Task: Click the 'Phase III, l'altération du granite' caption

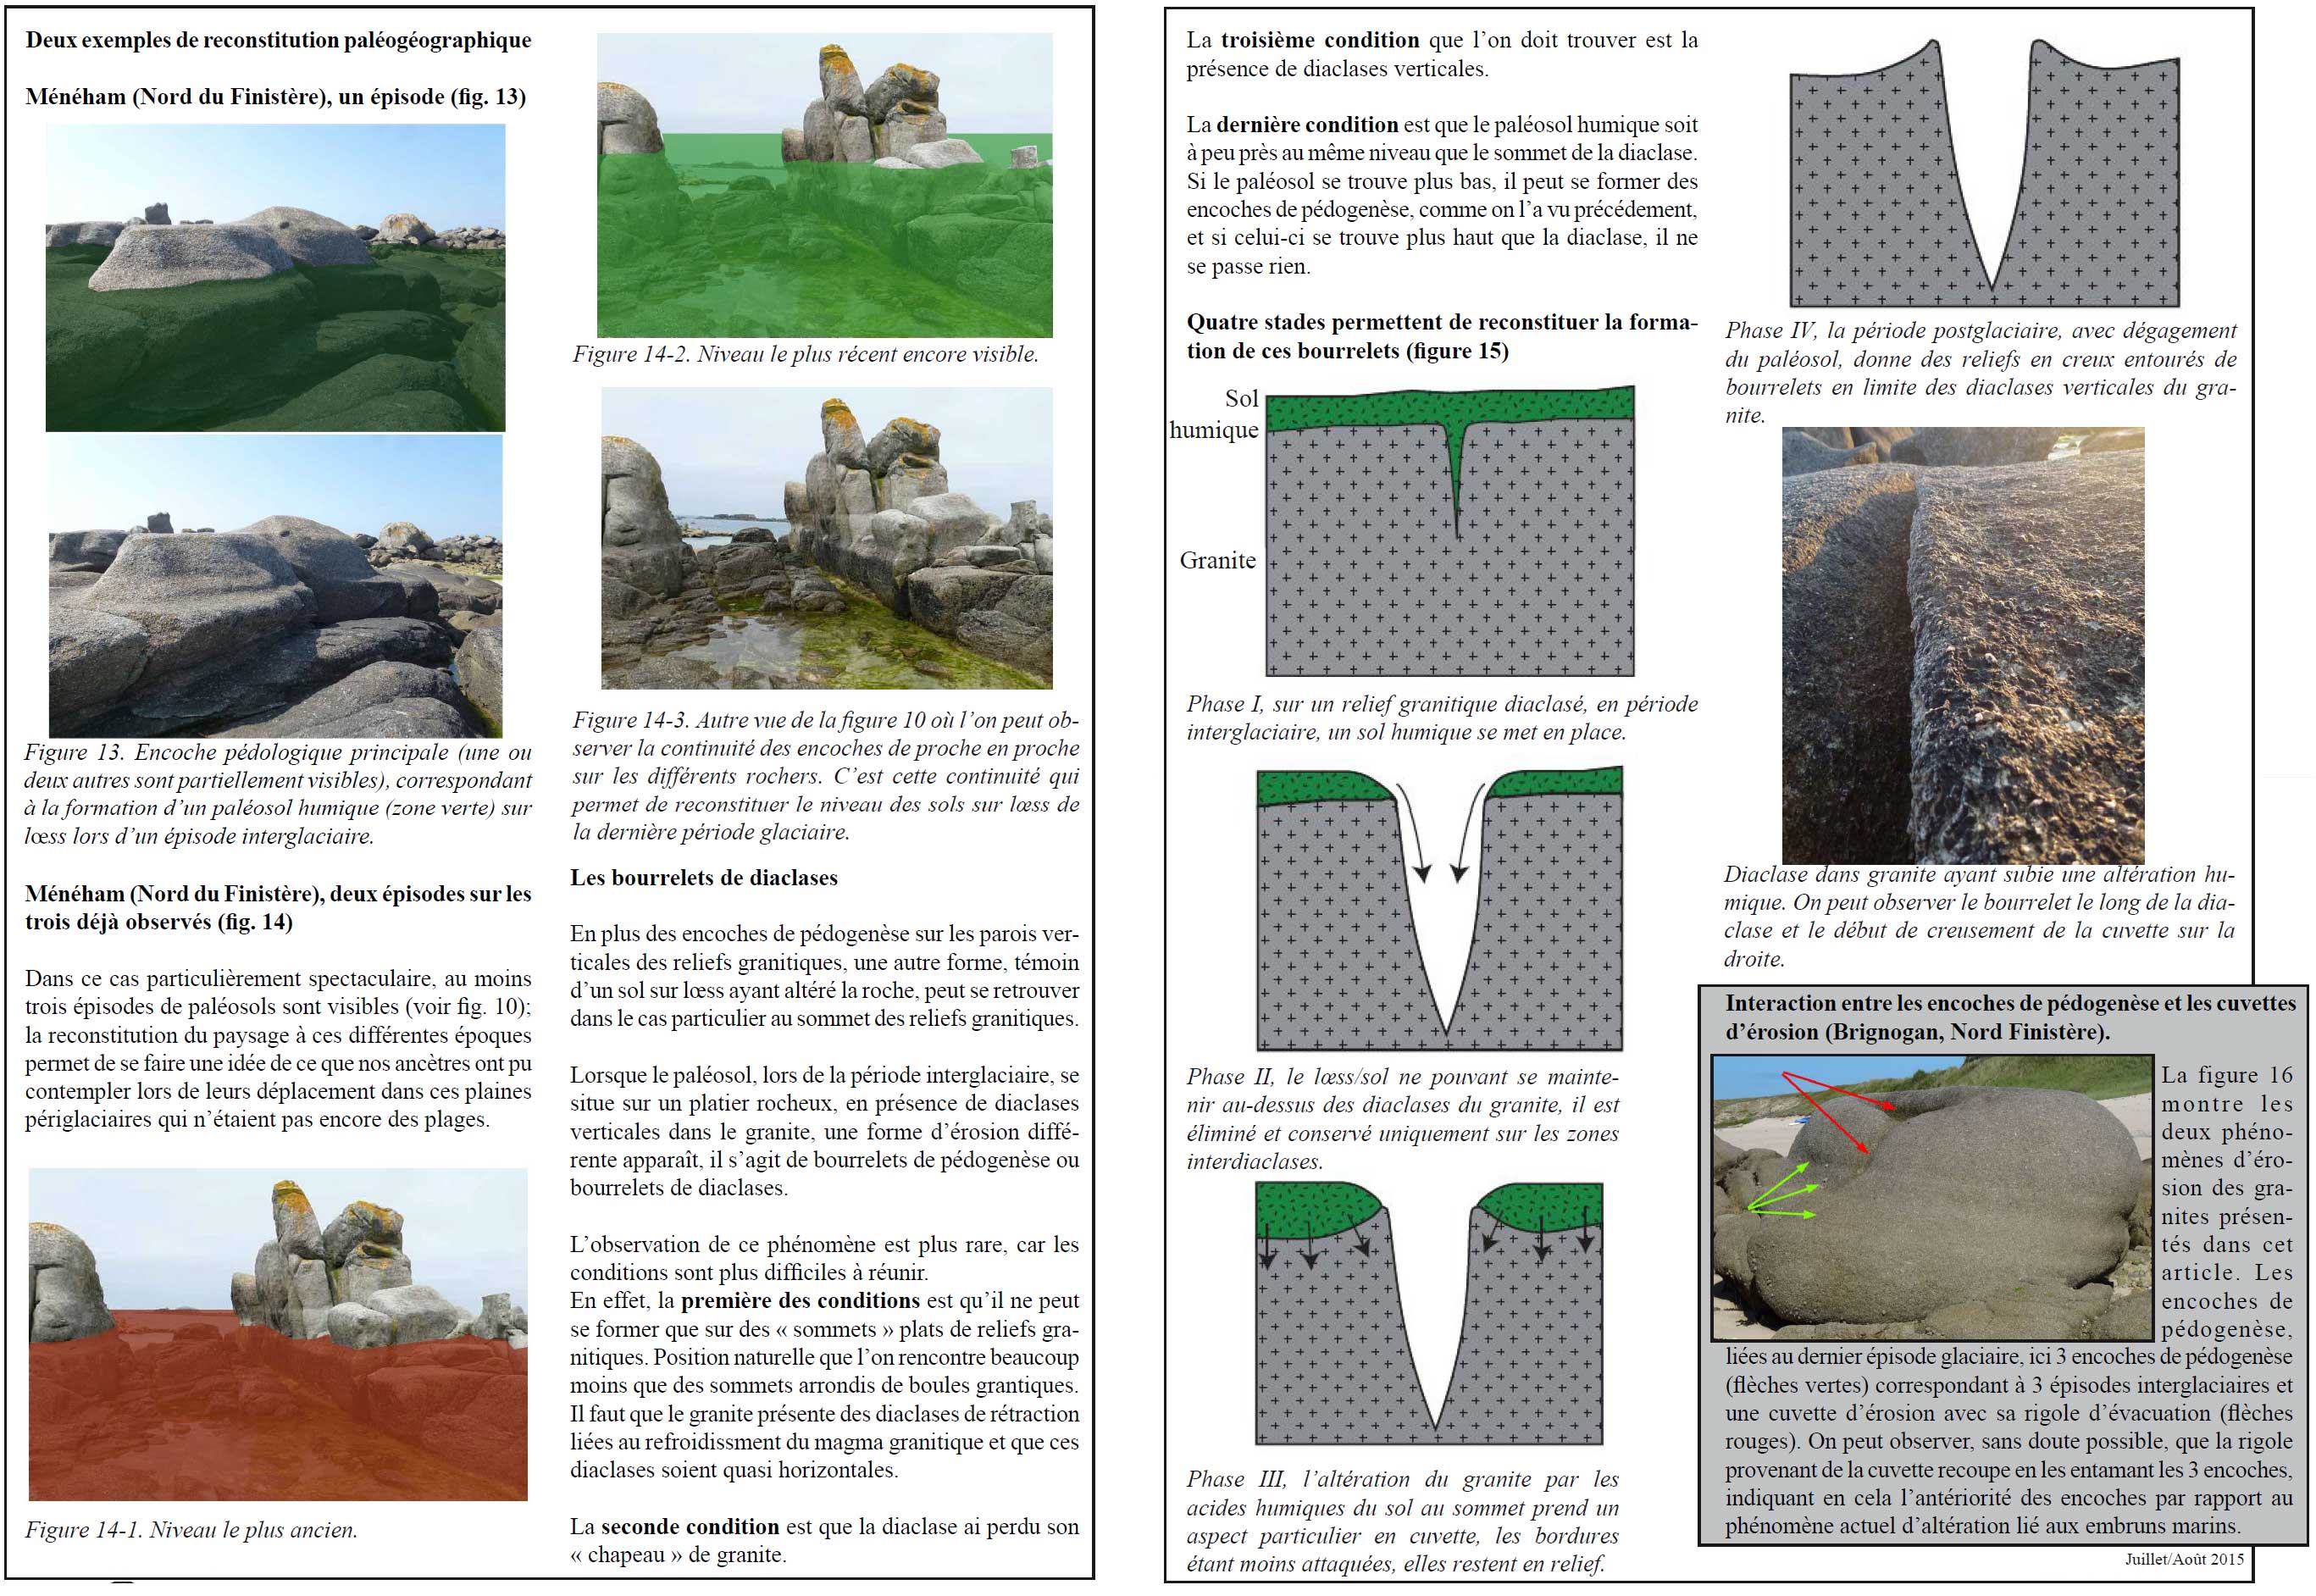Action: (1403, 1521)
